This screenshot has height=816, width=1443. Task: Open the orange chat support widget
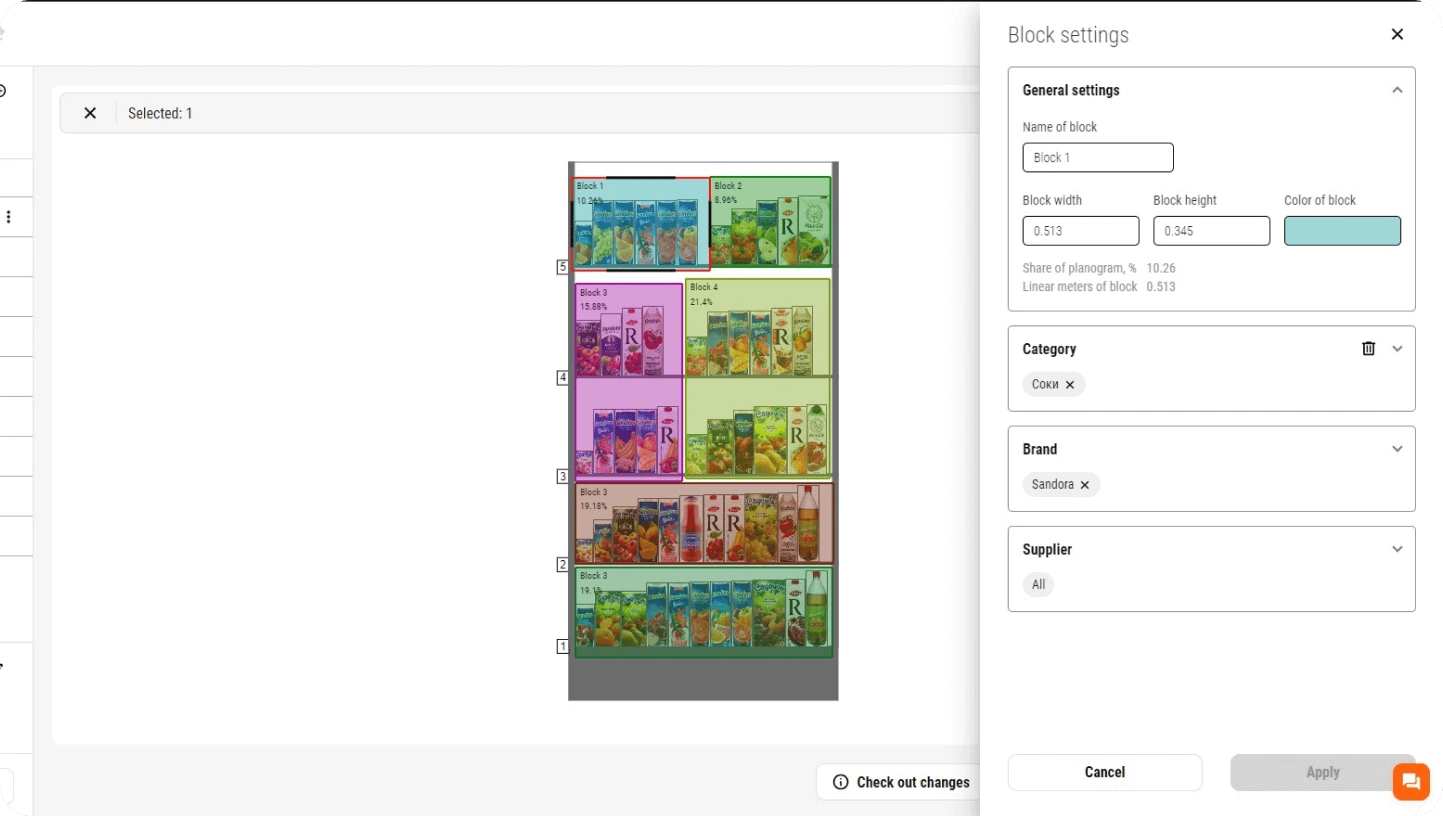pyautogui.click(x=1411, y=781)
